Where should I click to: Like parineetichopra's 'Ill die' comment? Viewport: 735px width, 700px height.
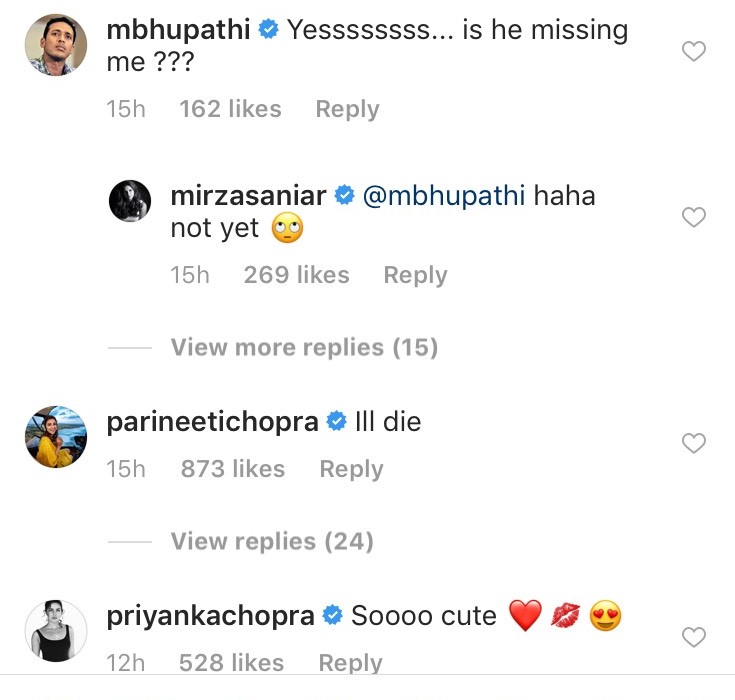[x=693, y=443]
